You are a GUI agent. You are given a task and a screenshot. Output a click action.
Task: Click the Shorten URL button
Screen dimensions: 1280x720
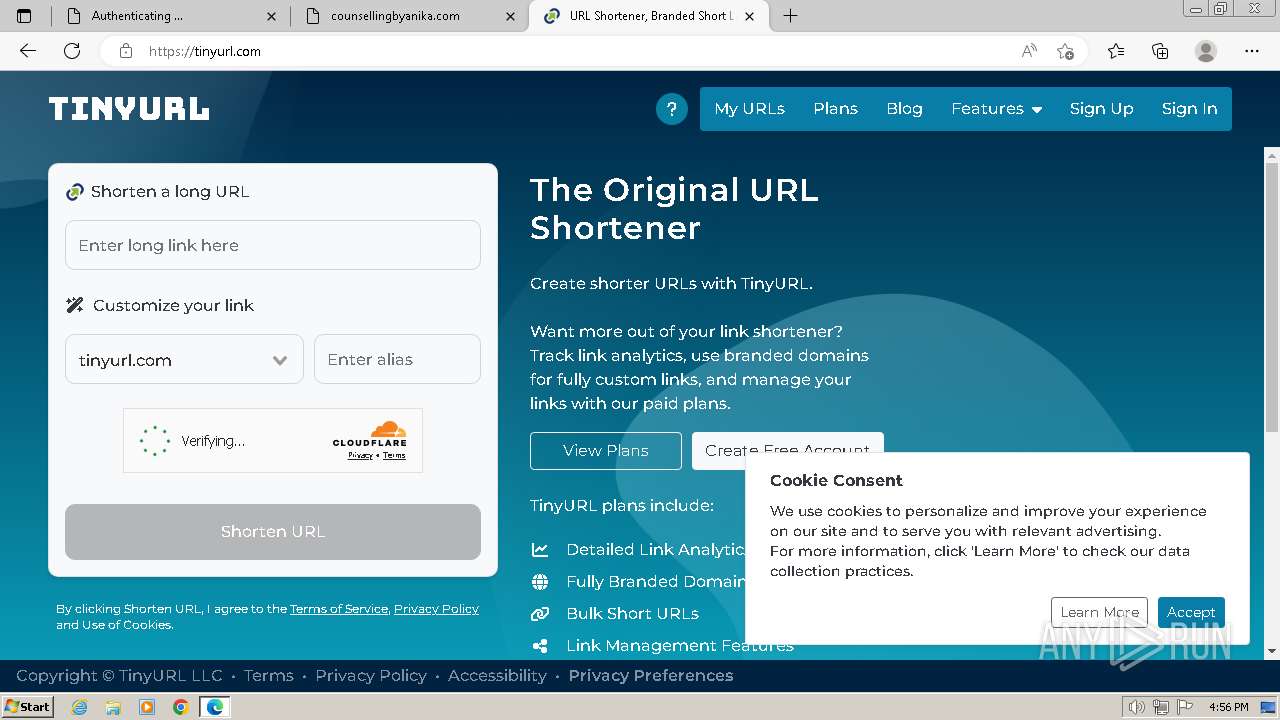(273, 532)
